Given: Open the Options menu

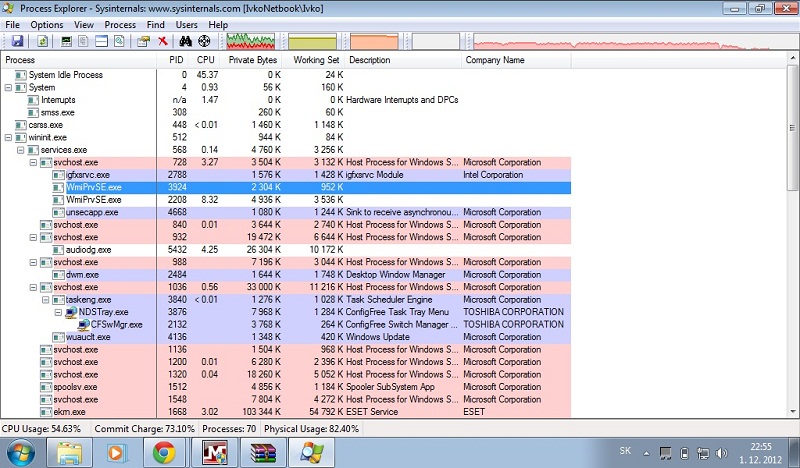Looking at the screenshot, I should [46, 24].
